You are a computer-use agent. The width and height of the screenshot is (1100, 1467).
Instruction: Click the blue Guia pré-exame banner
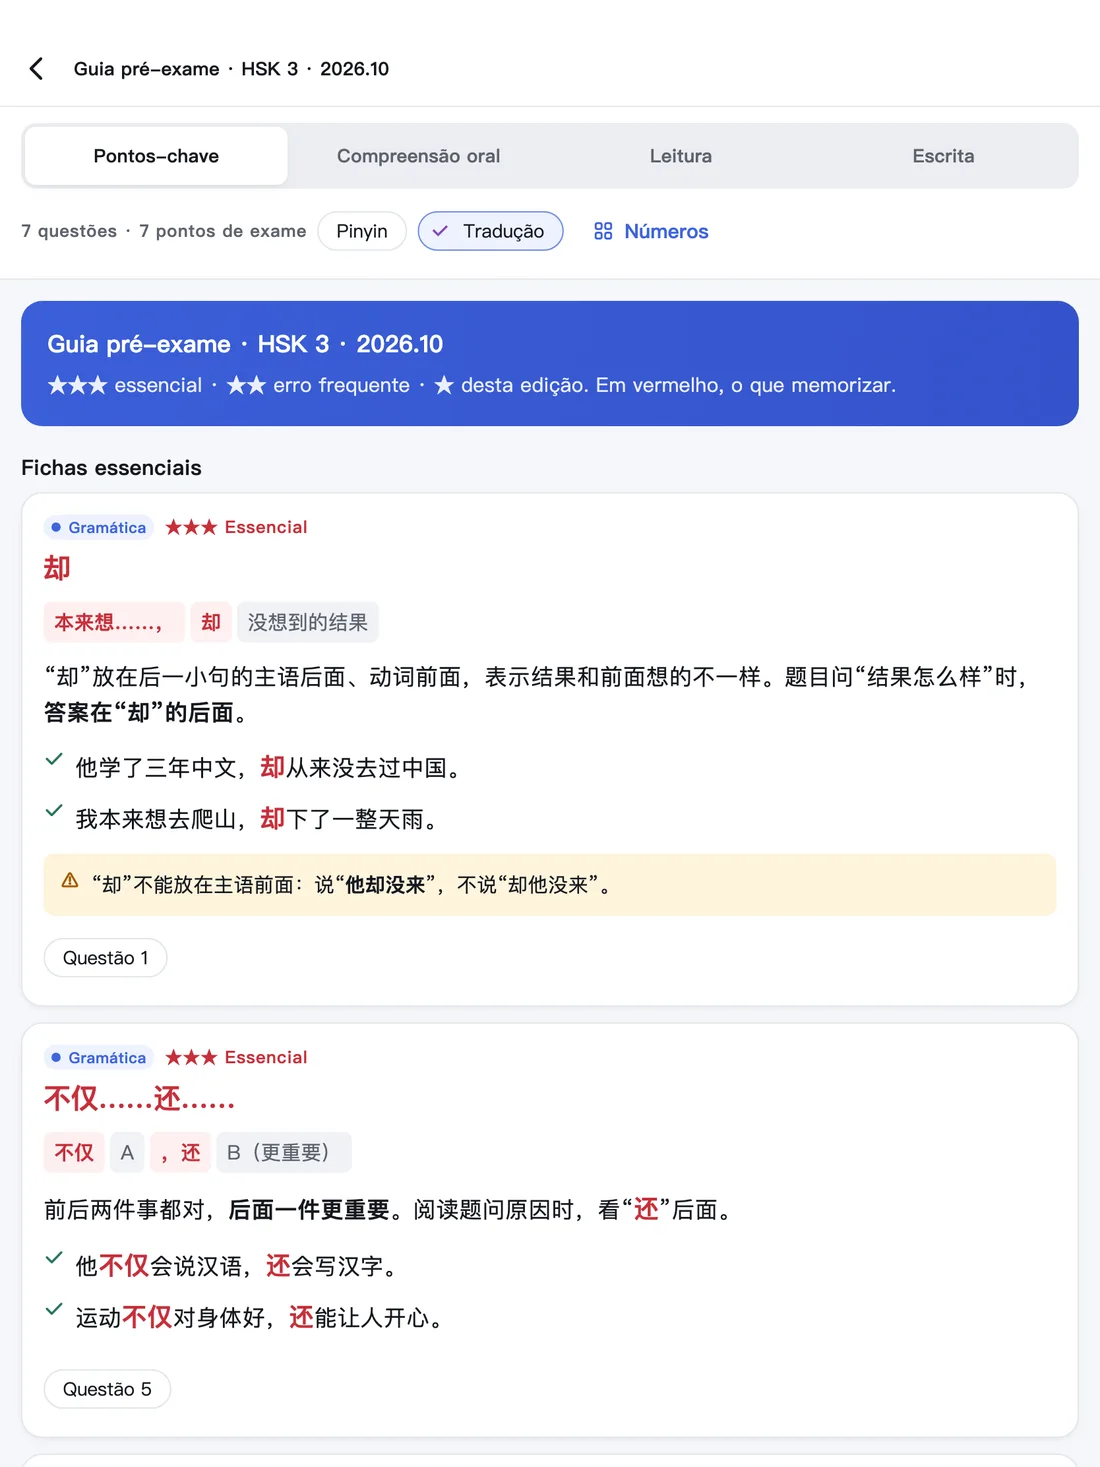coord(550,363)
